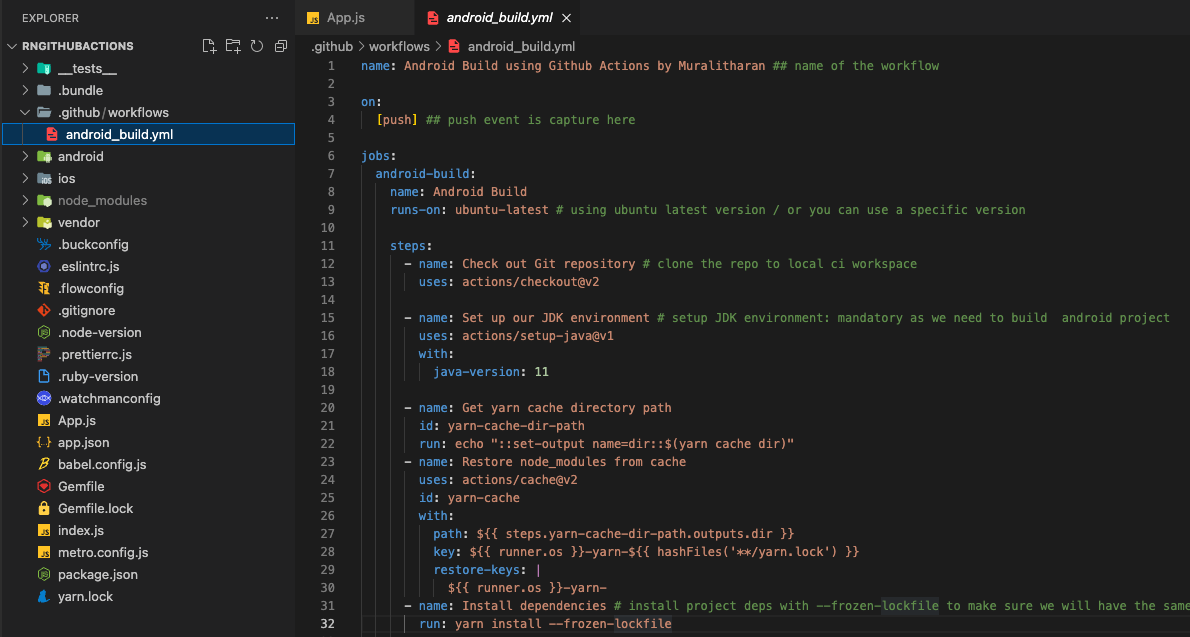
Task: Expand the node_modules folder
Action: click(25, 200)
